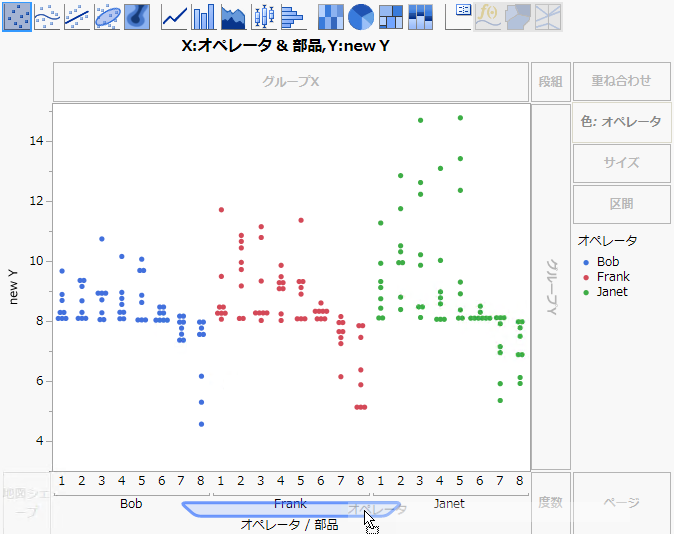The width and height of the screenshot is (674, 534).
Task: Click the Janet group label on X axis
Action: point(449,503)
